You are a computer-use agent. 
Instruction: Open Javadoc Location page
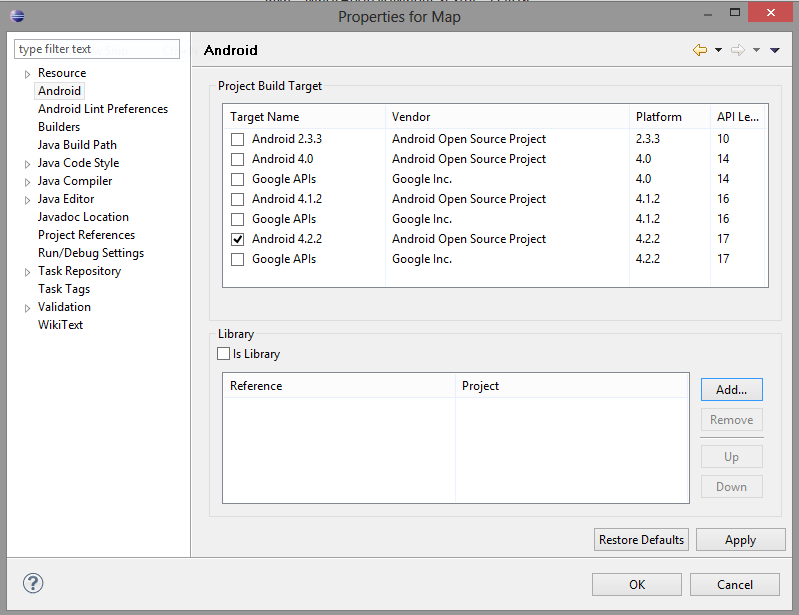coord(83,217)
